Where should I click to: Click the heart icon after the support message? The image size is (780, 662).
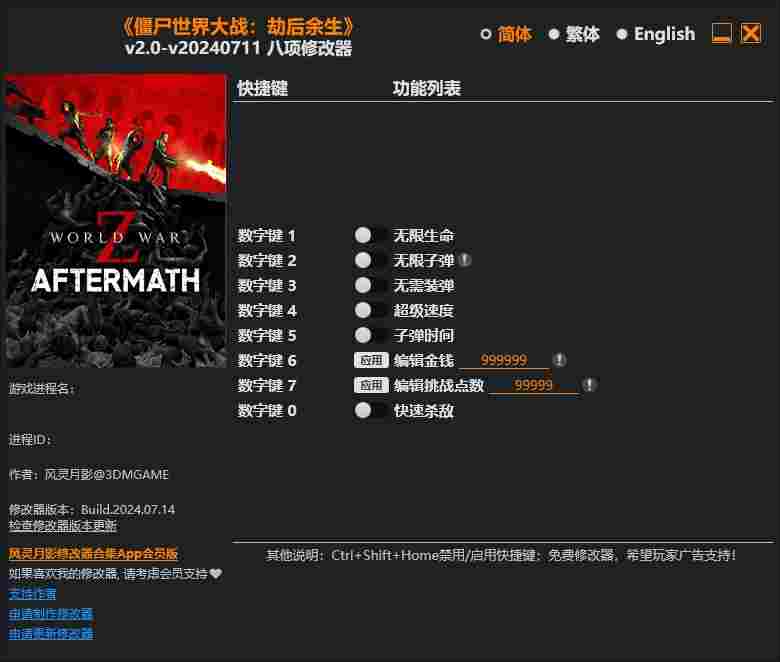click(216, 574)
